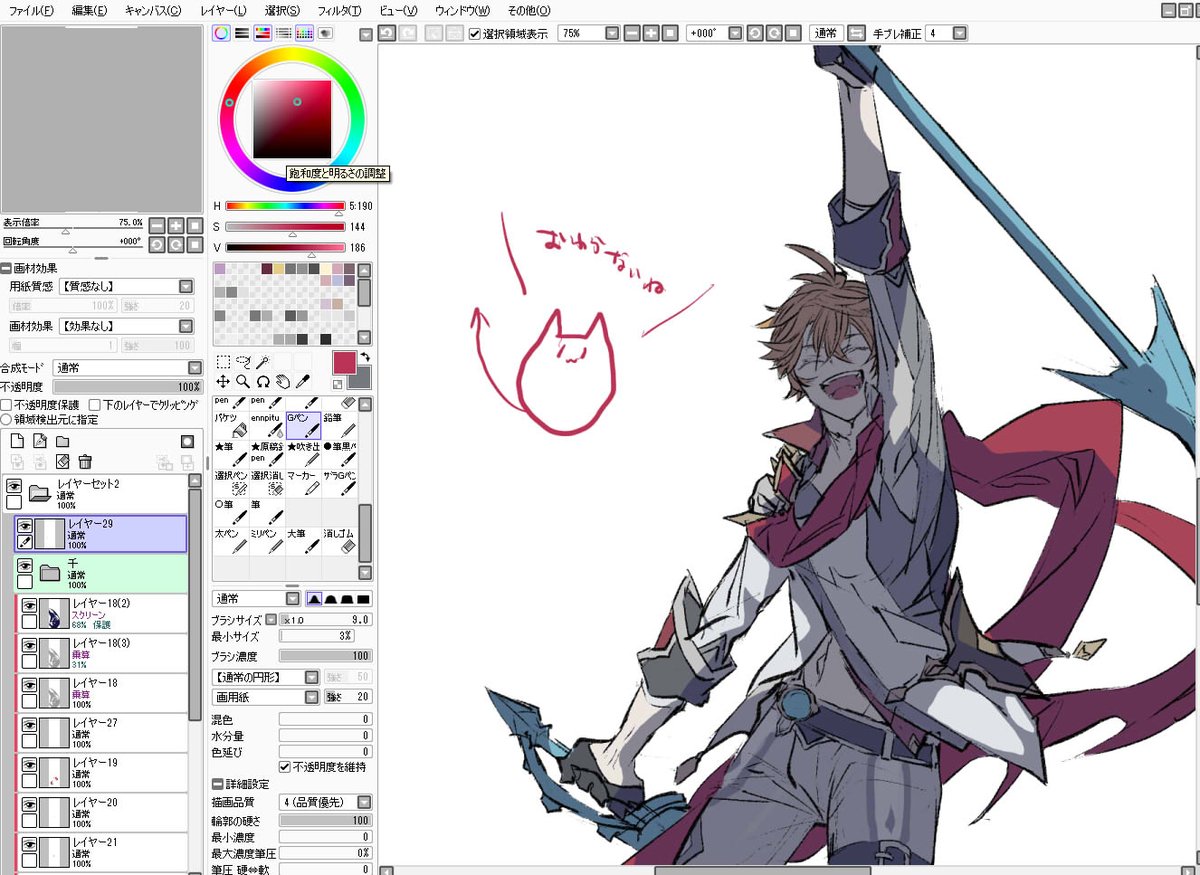Swap foreground and background colors
The width and height of the screenshot is (1200, 875).
coord(365,357)
